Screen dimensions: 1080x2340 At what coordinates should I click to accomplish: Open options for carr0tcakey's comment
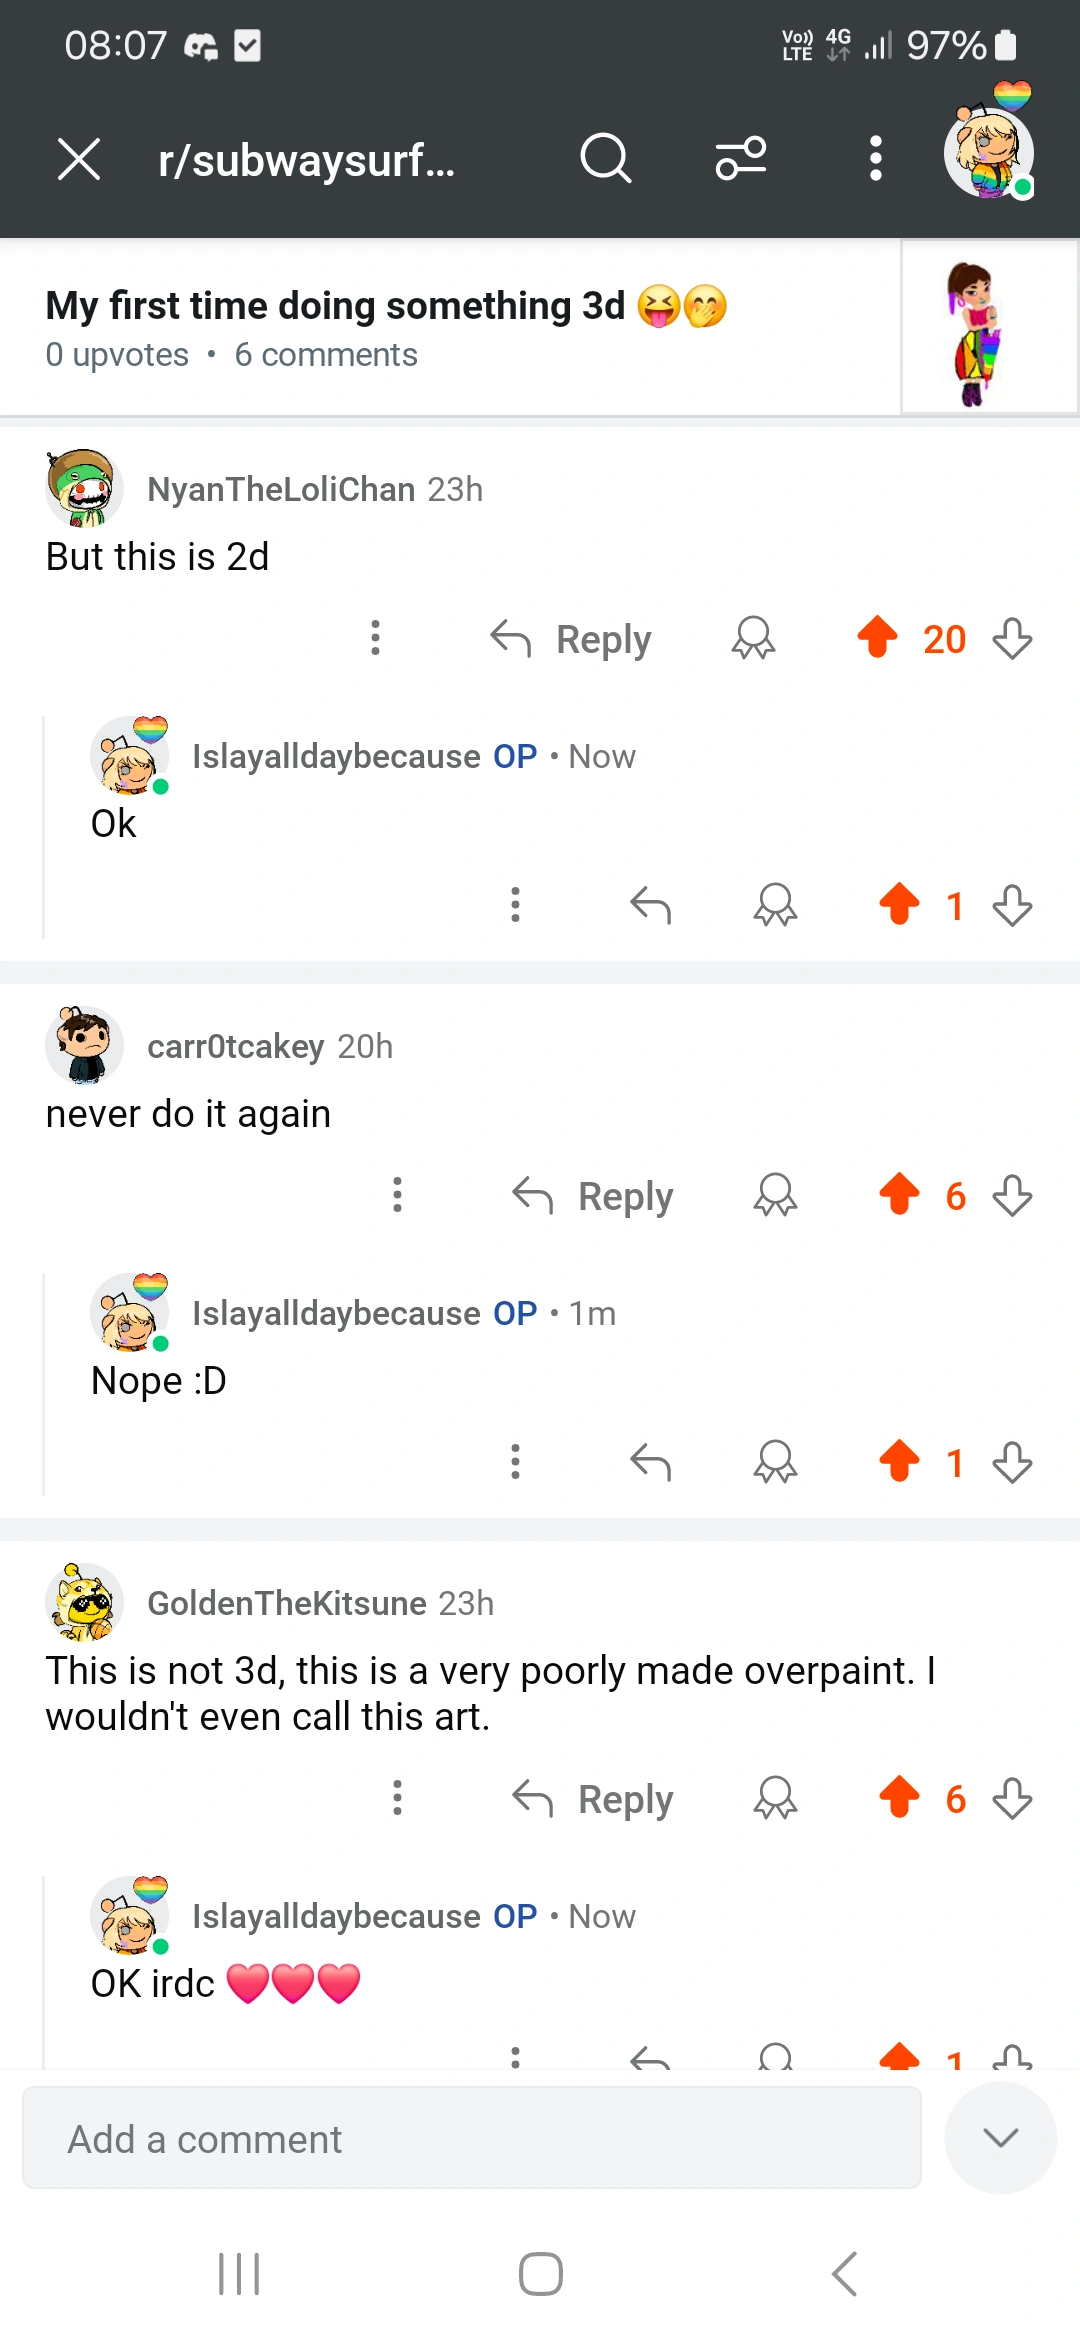397,1195
